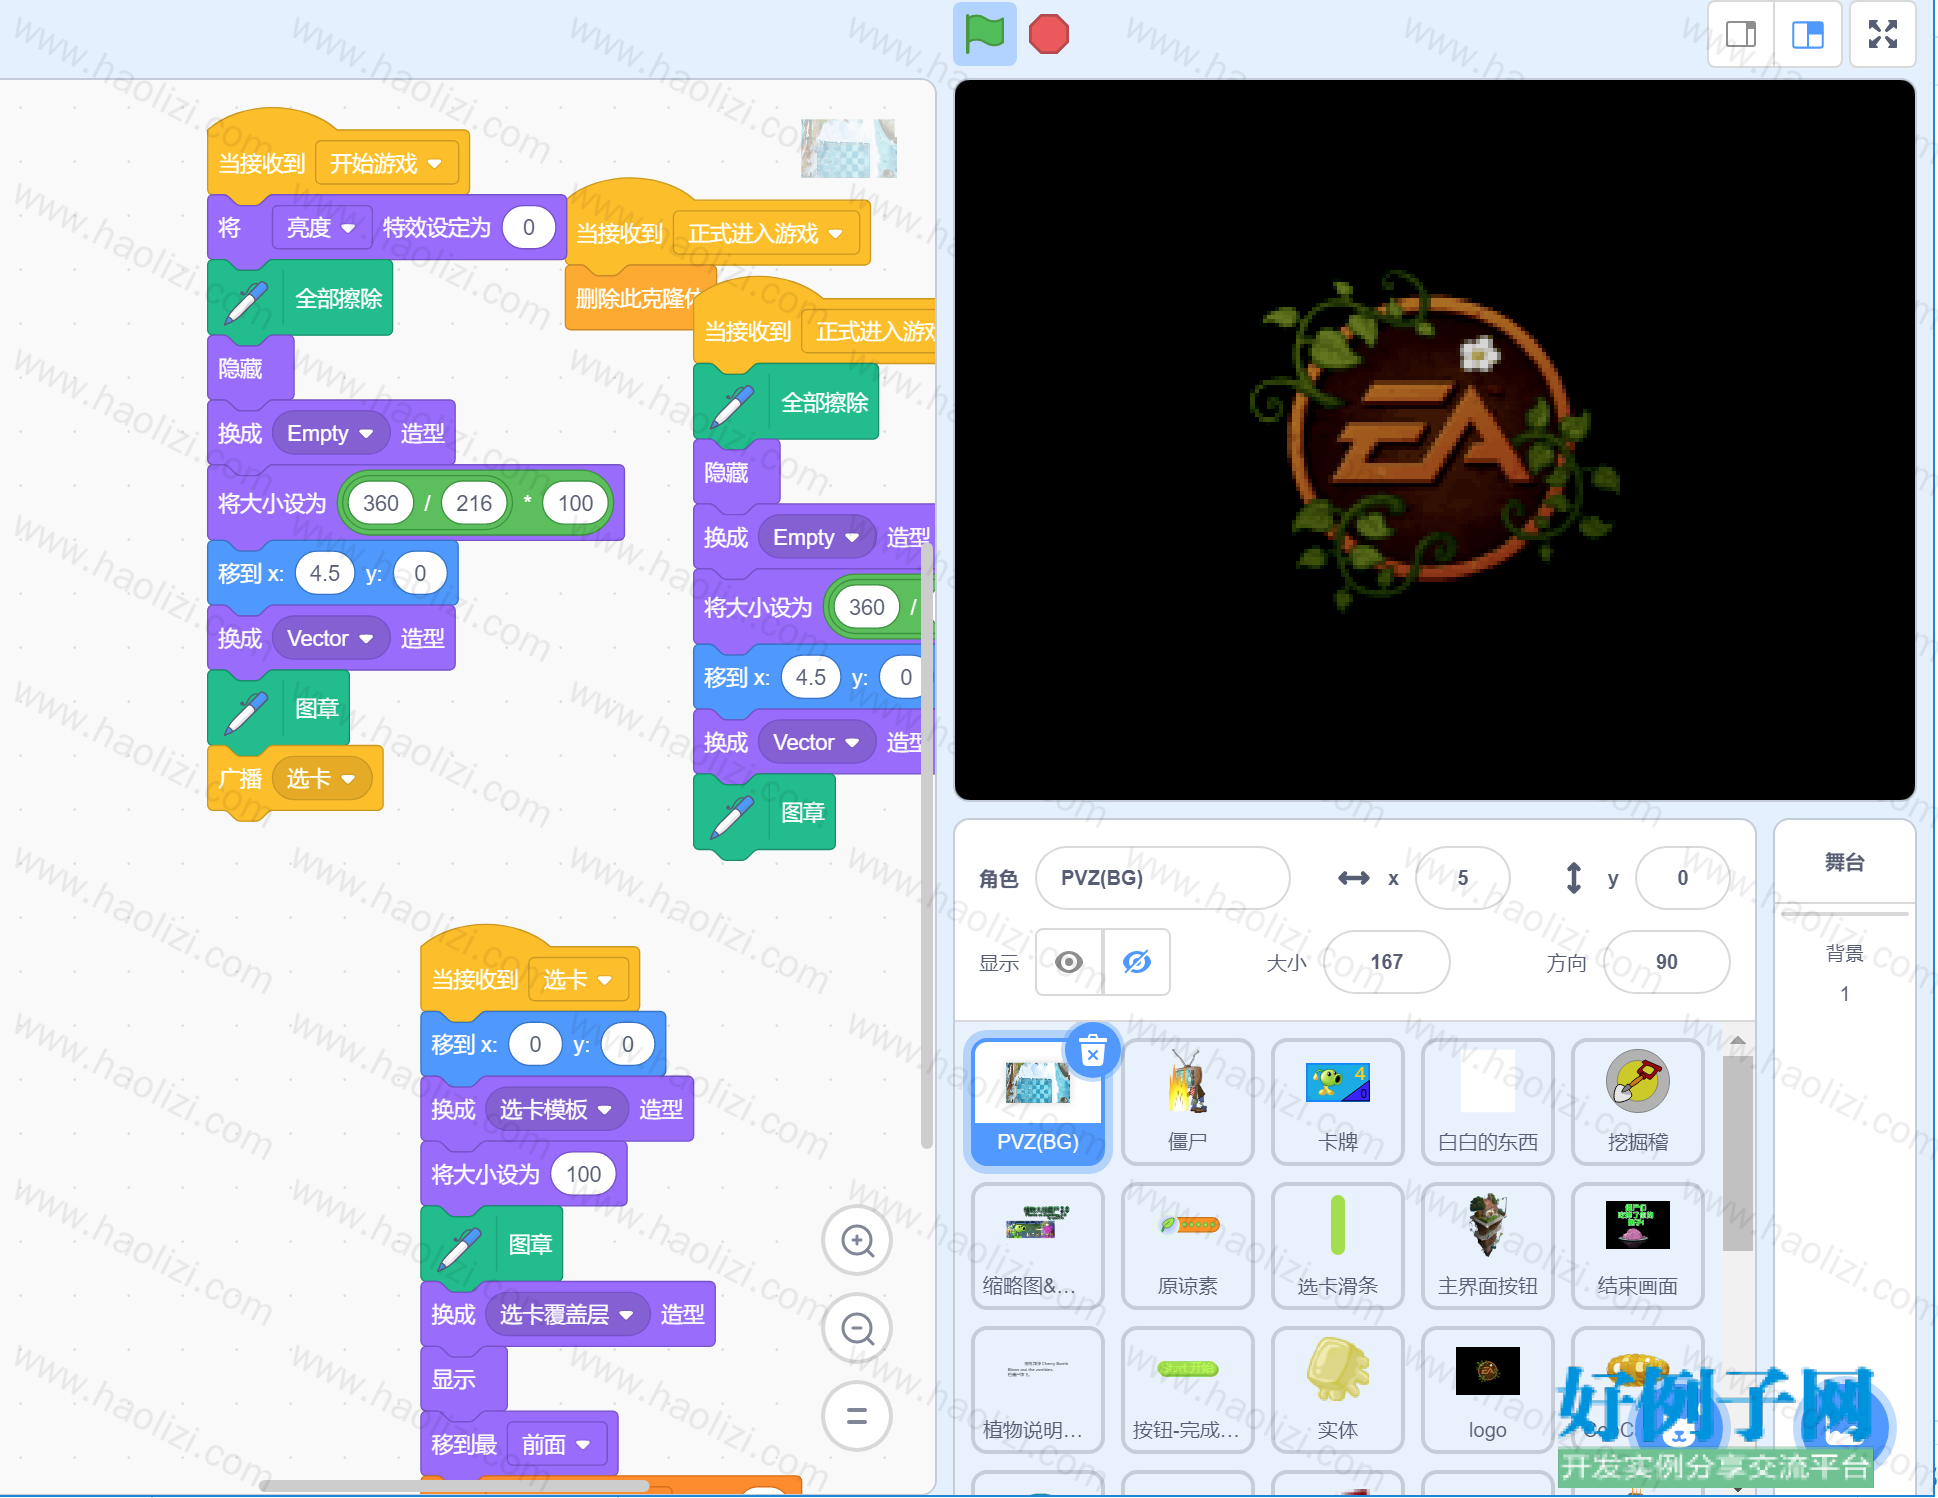1938x1498 pixels.
Task: Enter full-screen stage mode
Action: [1883, 35]
